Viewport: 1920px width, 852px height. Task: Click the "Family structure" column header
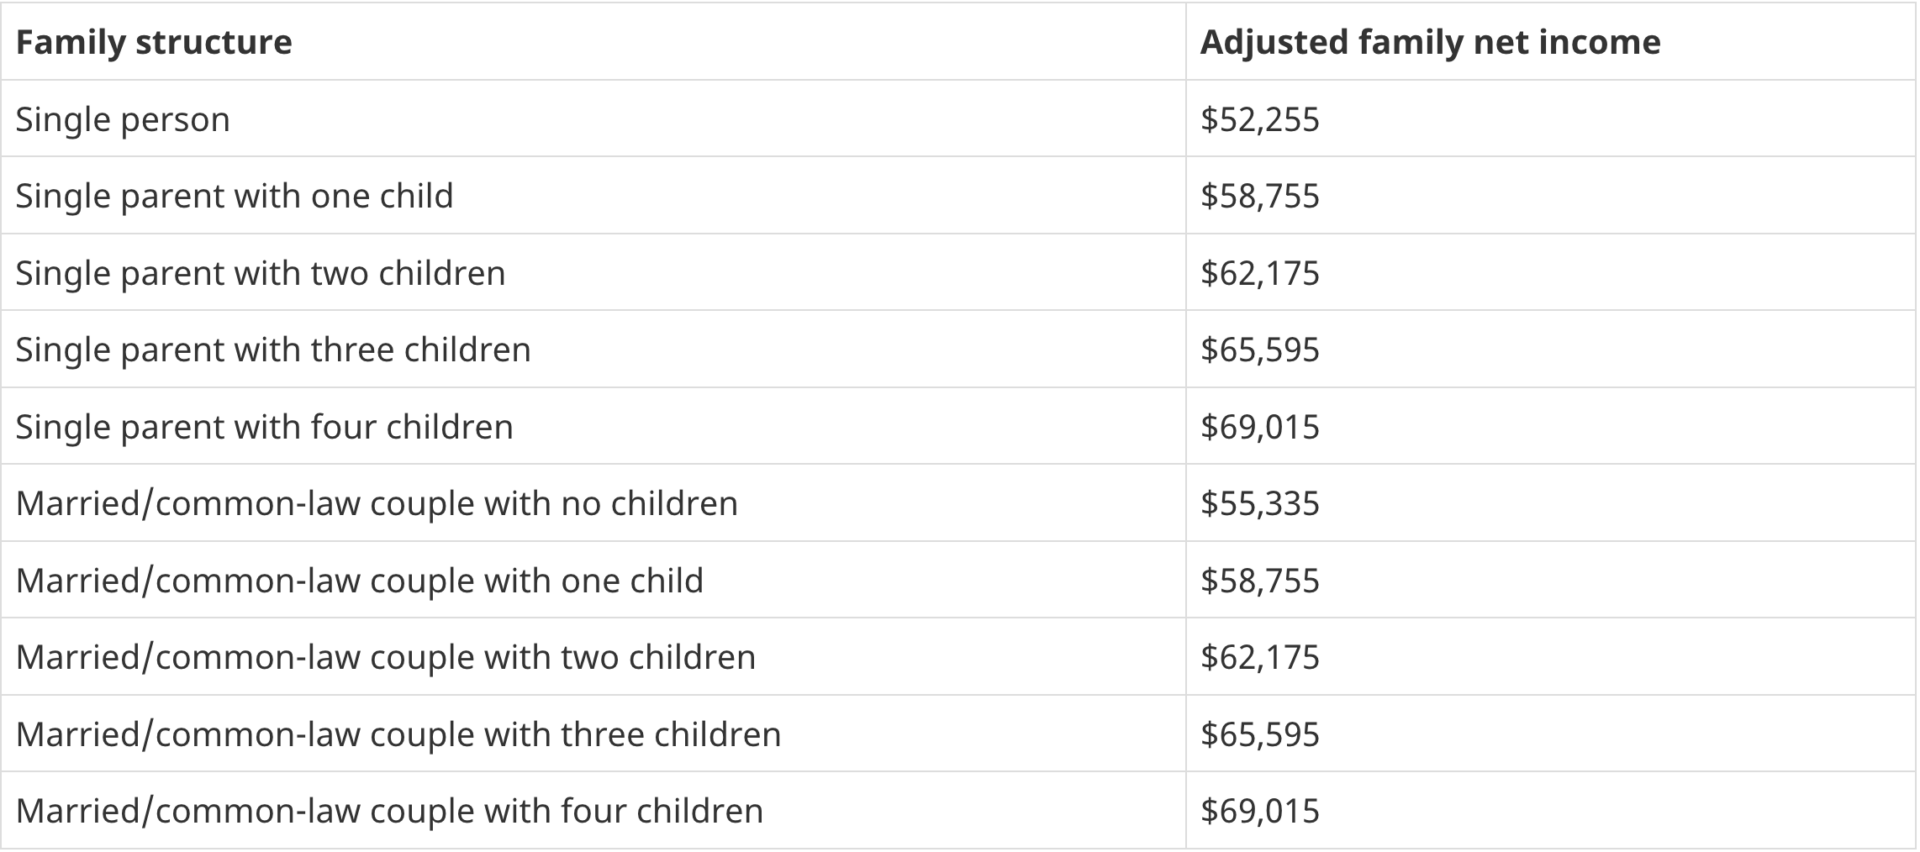154,42
